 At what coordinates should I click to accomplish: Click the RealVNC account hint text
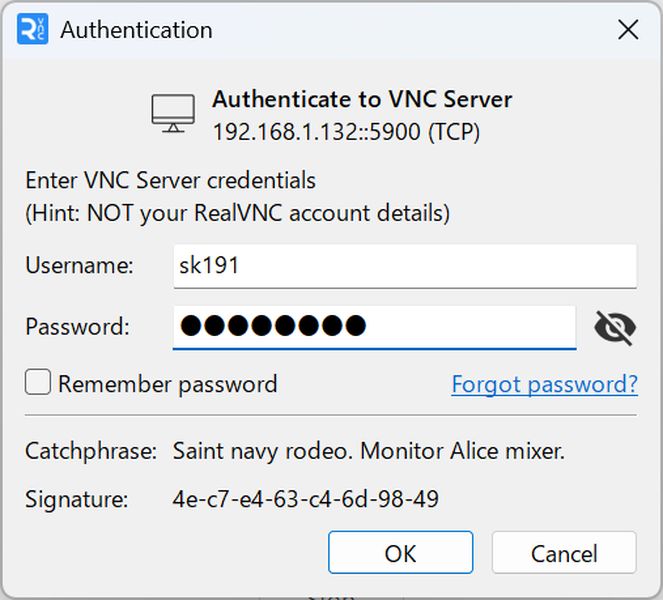click(238, 213)
